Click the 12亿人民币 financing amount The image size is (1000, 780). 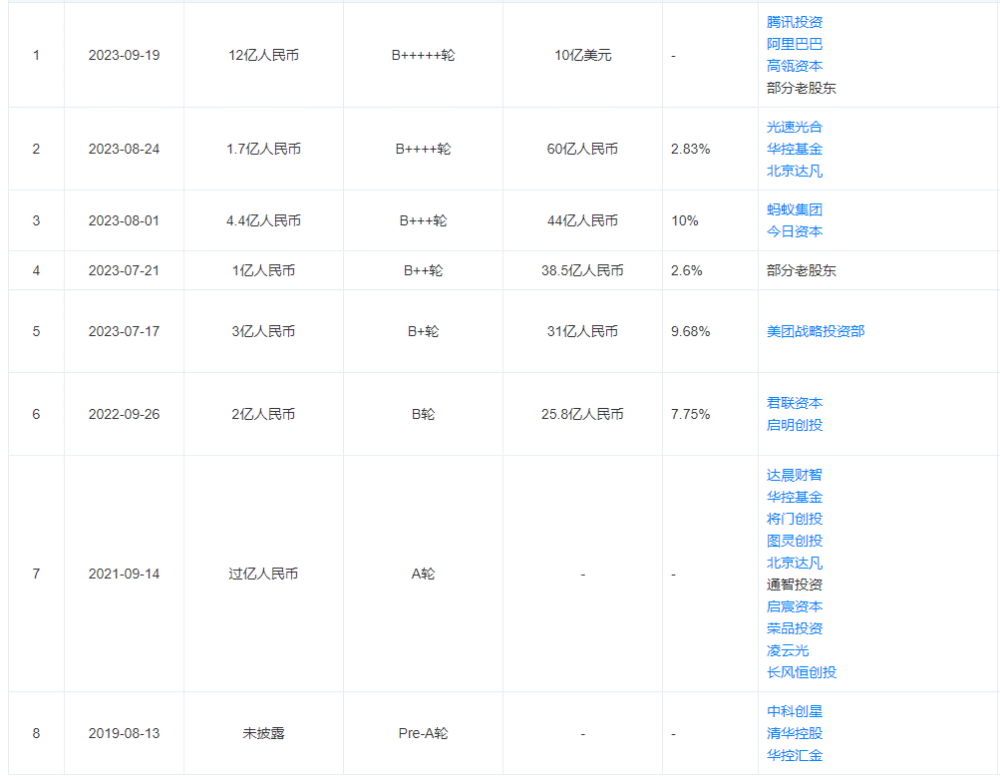click(263, 55)
